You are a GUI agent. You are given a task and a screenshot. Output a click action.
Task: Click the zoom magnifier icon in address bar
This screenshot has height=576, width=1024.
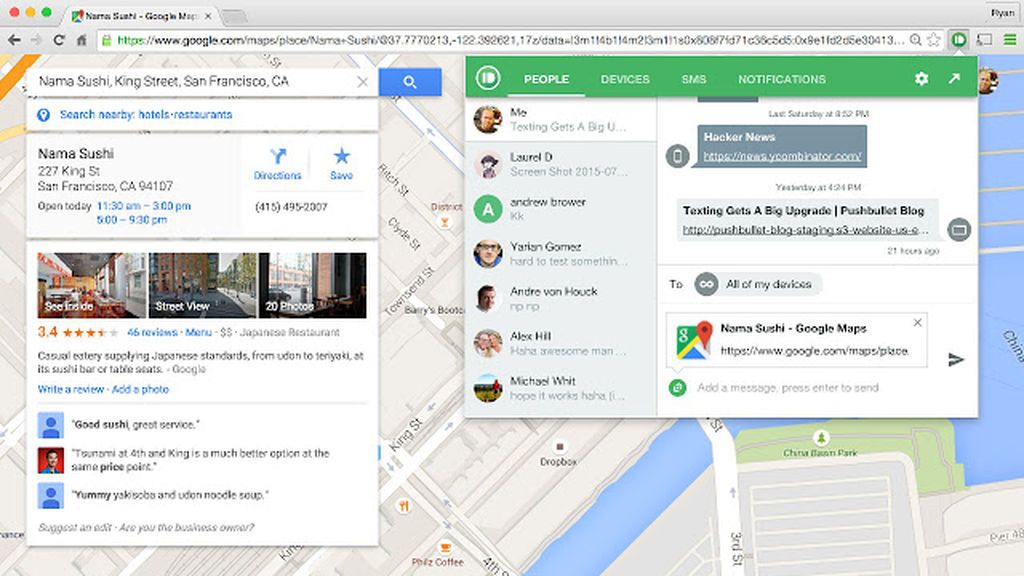[916, 40]
